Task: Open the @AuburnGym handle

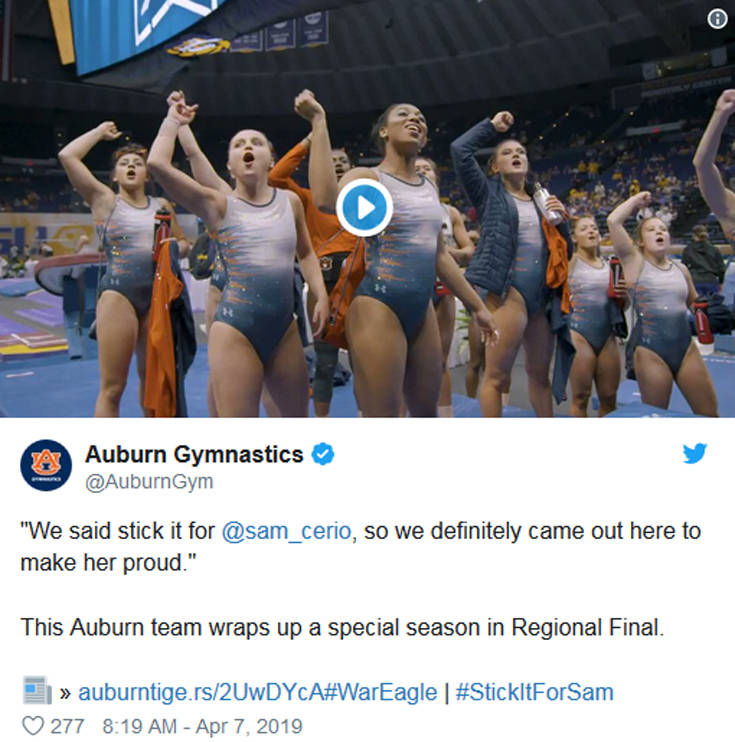Action: (149, 482)
